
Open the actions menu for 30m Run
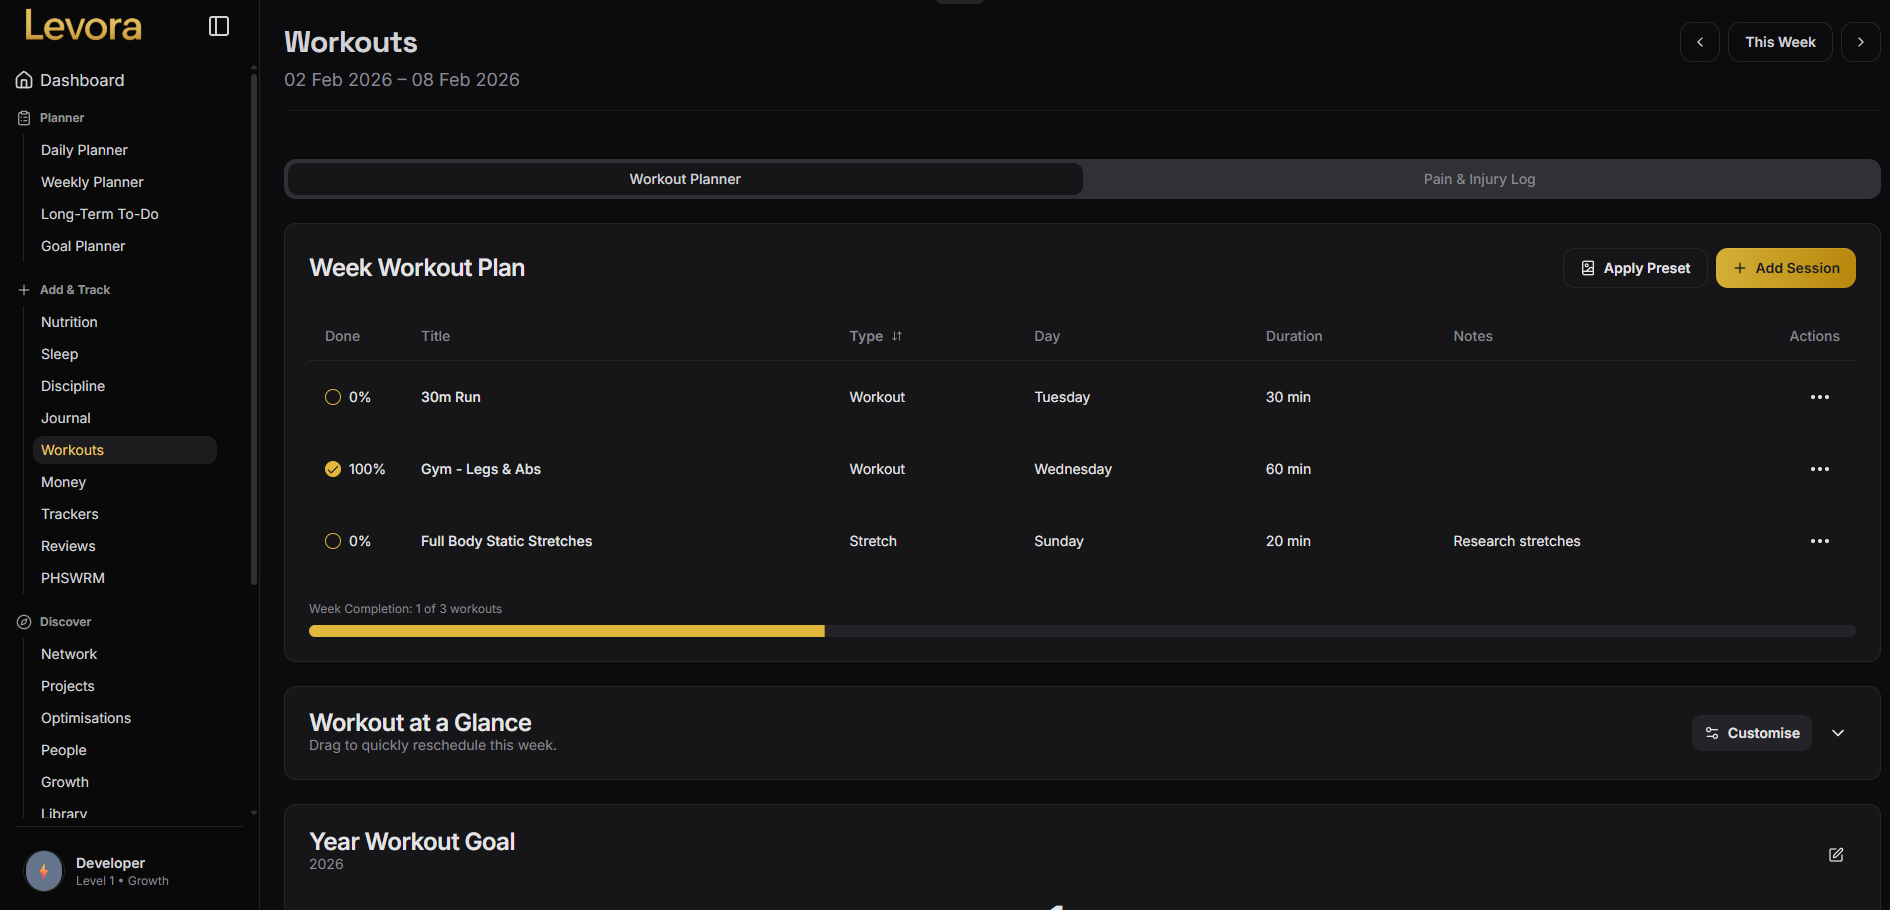pyautogui.click(x=1819, y=397)
